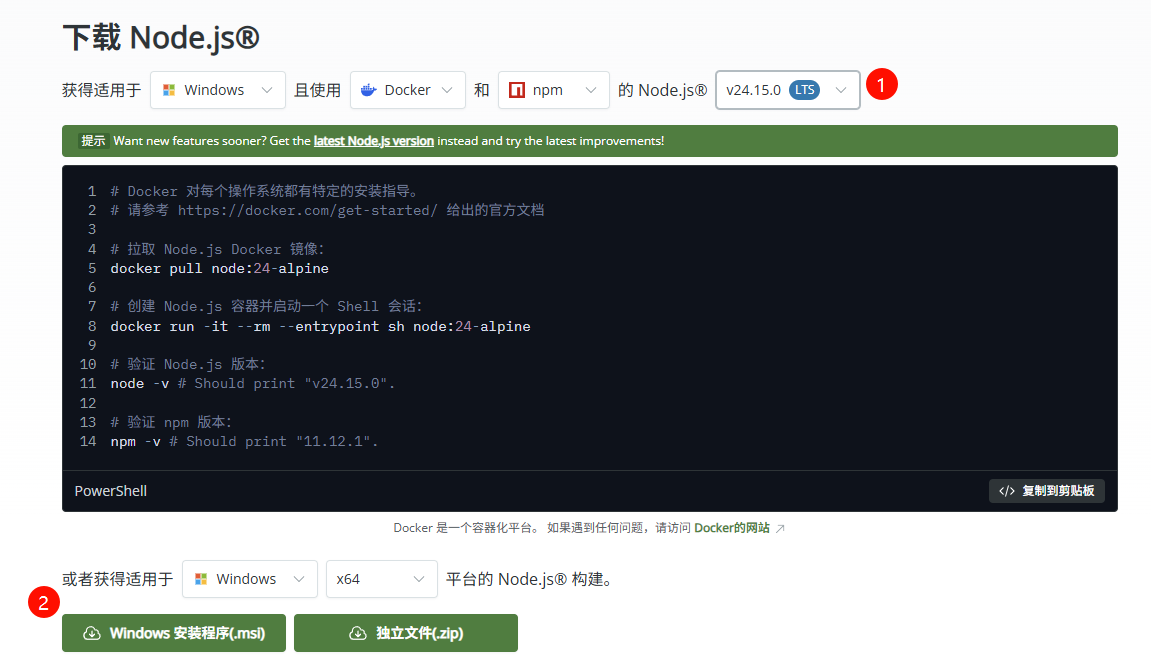The height and width of the screenshot is (668, 1151).
Task: Open the npm package manager dropdown
Action: tap(553, 90)
